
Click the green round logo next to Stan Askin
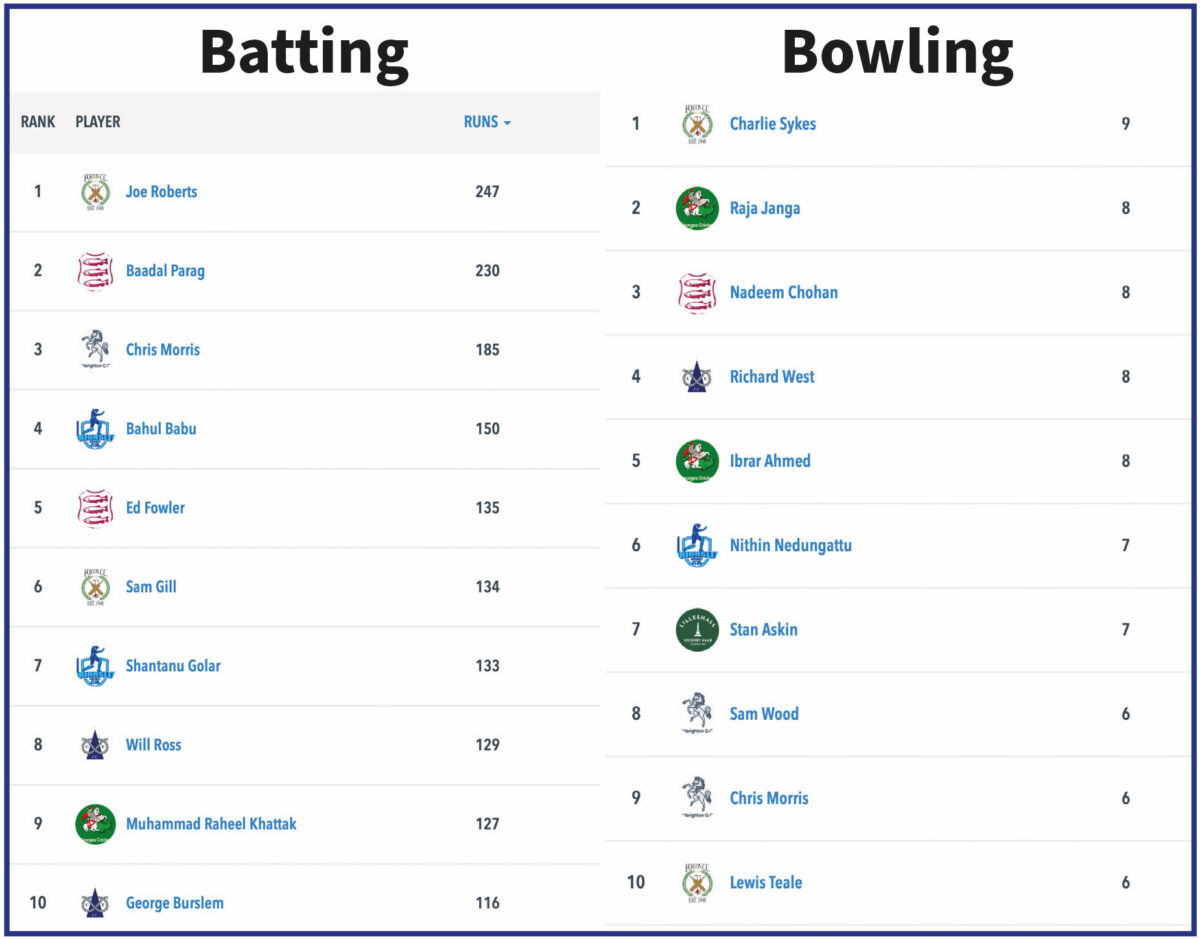pos(697,630)
